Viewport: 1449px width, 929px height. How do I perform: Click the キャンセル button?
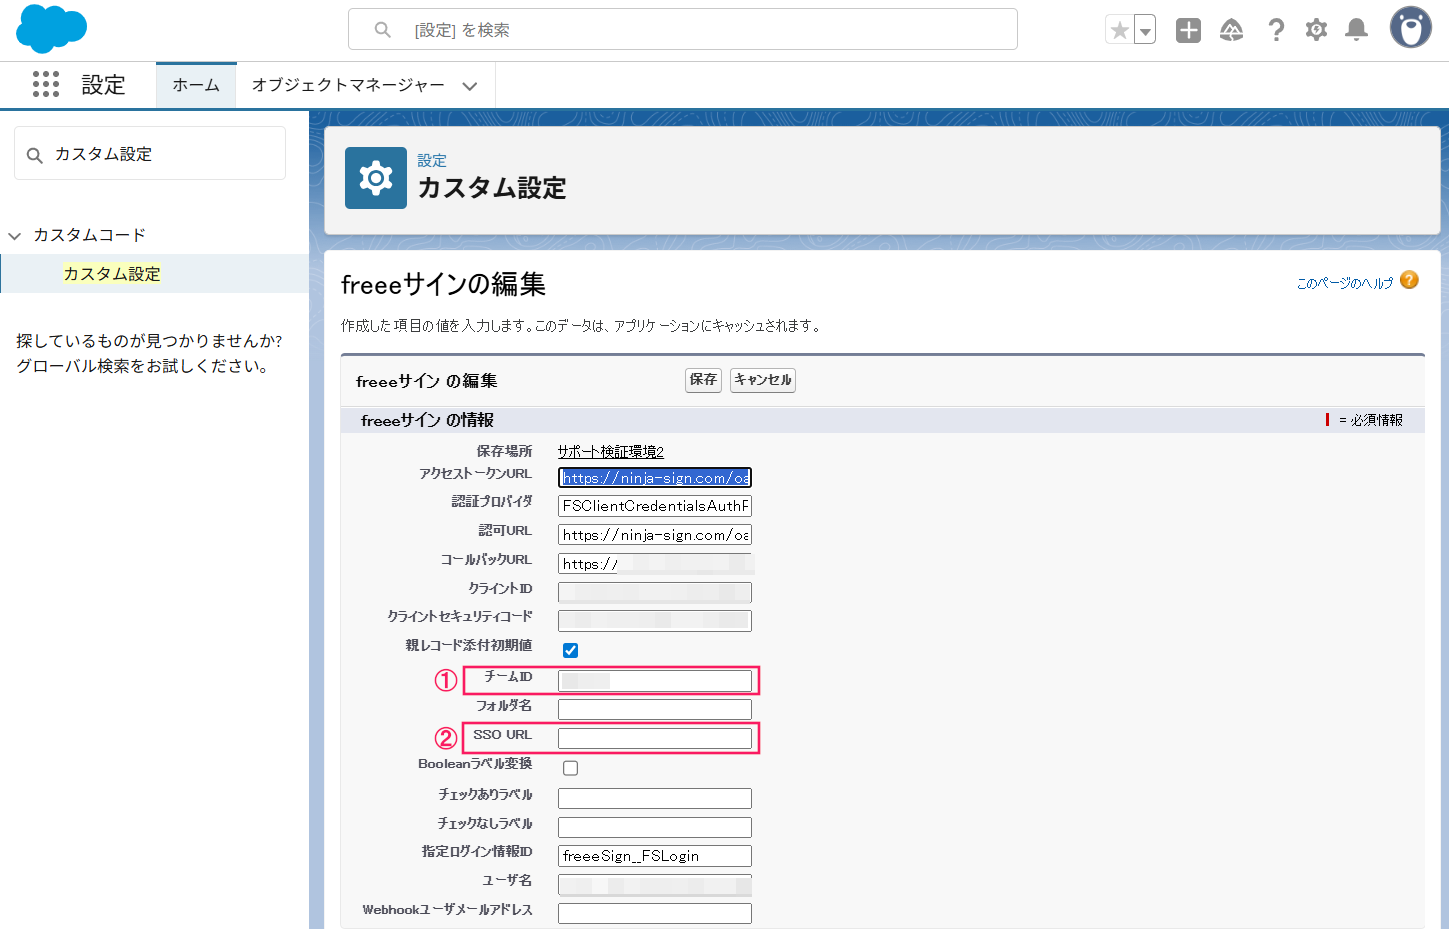[x=763, y=380]
